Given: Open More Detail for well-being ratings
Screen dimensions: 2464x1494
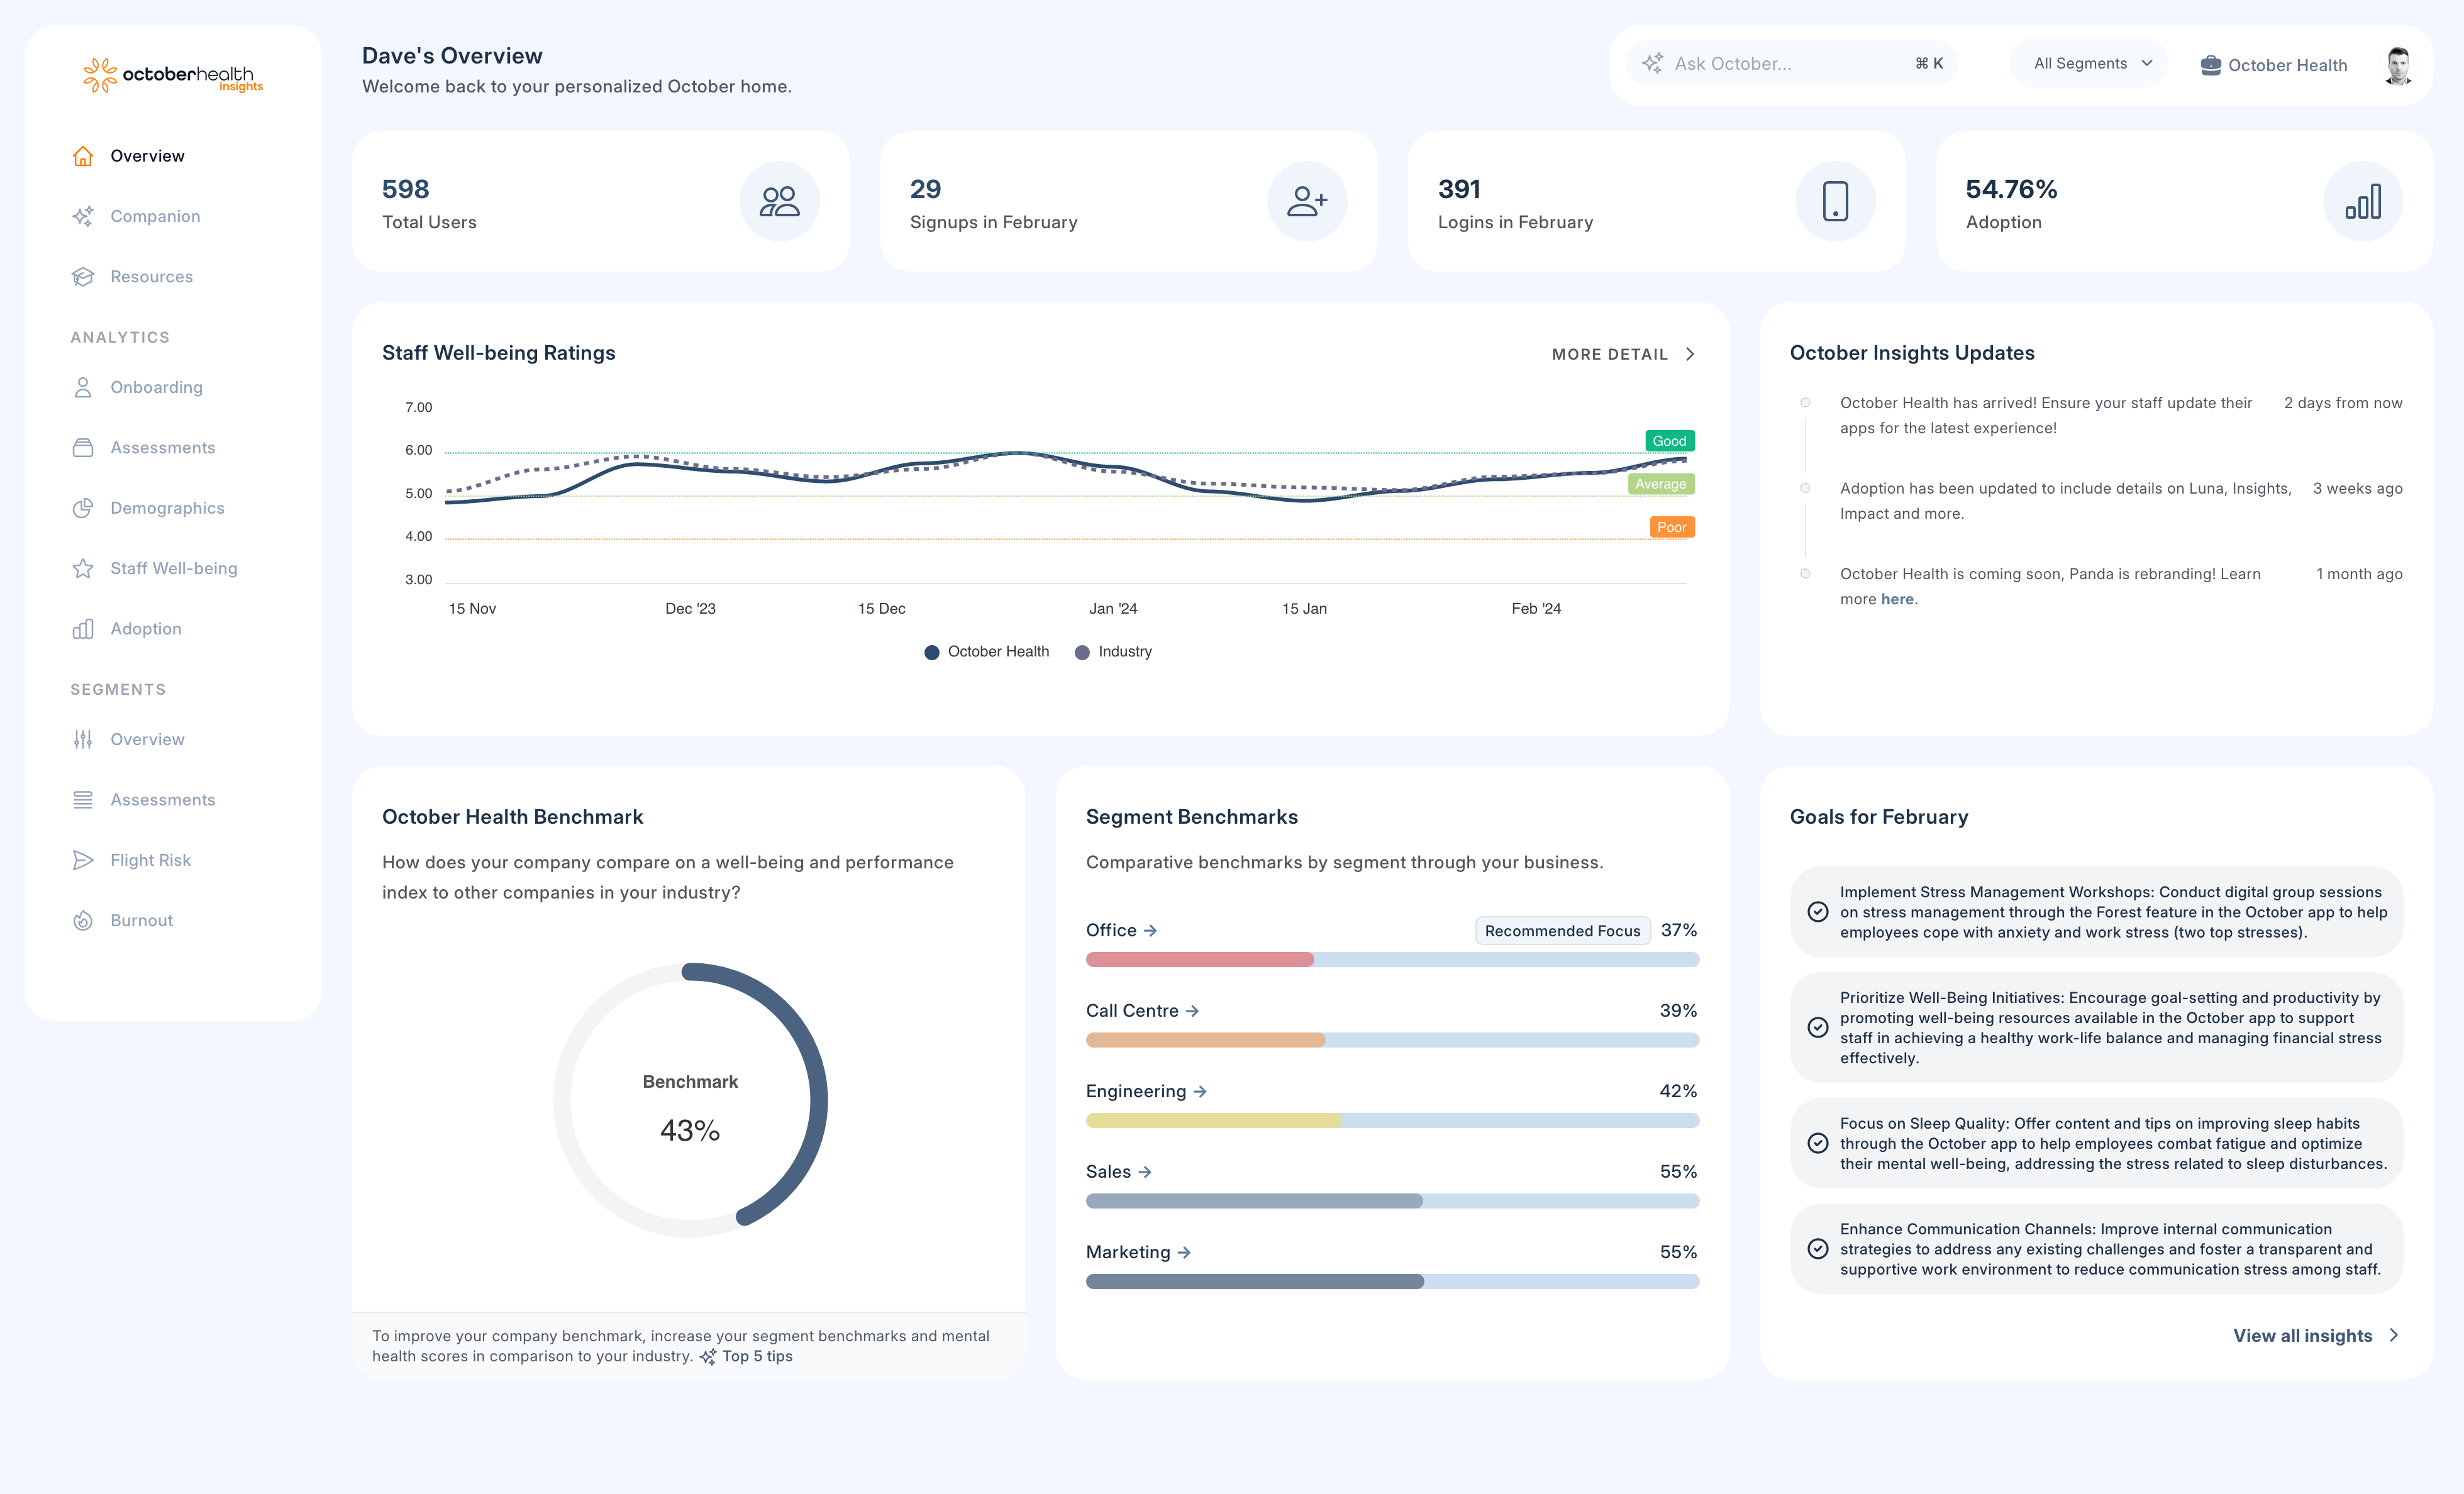Looking at the screenshot, I should click(1623, 354).
